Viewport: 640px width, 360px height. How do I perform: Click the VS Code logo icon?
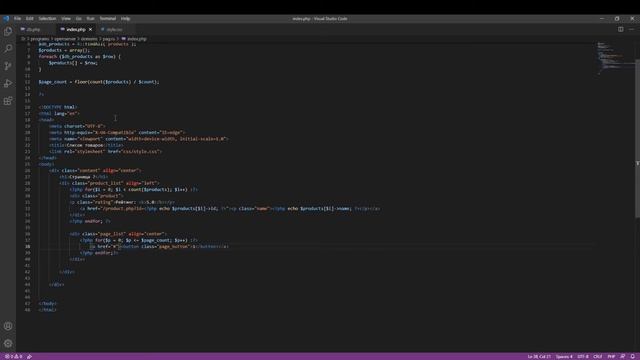(x=6, y=18)
